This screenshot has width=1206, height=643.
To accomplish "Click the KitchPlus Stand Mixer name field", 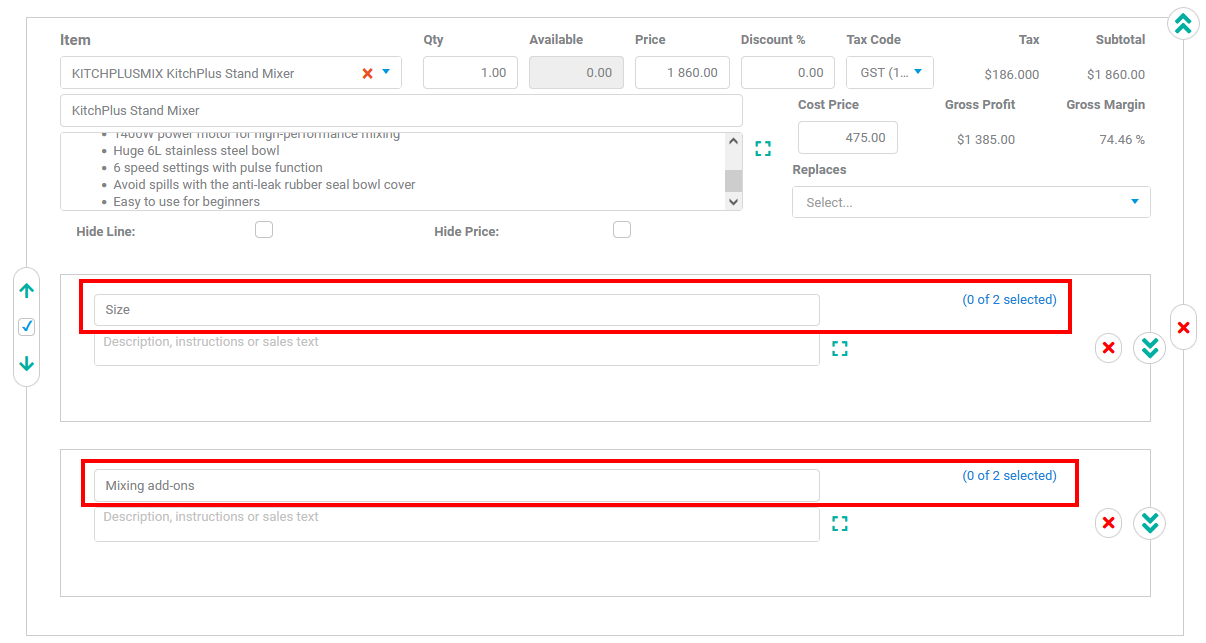I will [x=401, y=111].
